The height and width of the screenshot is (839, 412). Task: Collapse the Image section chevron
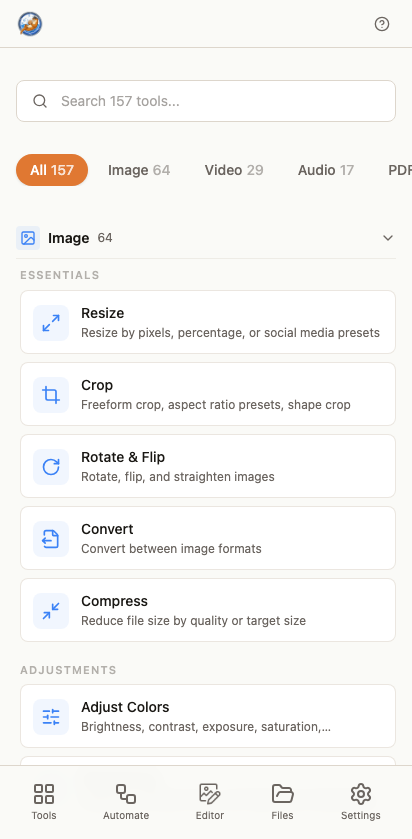(388, 238)
